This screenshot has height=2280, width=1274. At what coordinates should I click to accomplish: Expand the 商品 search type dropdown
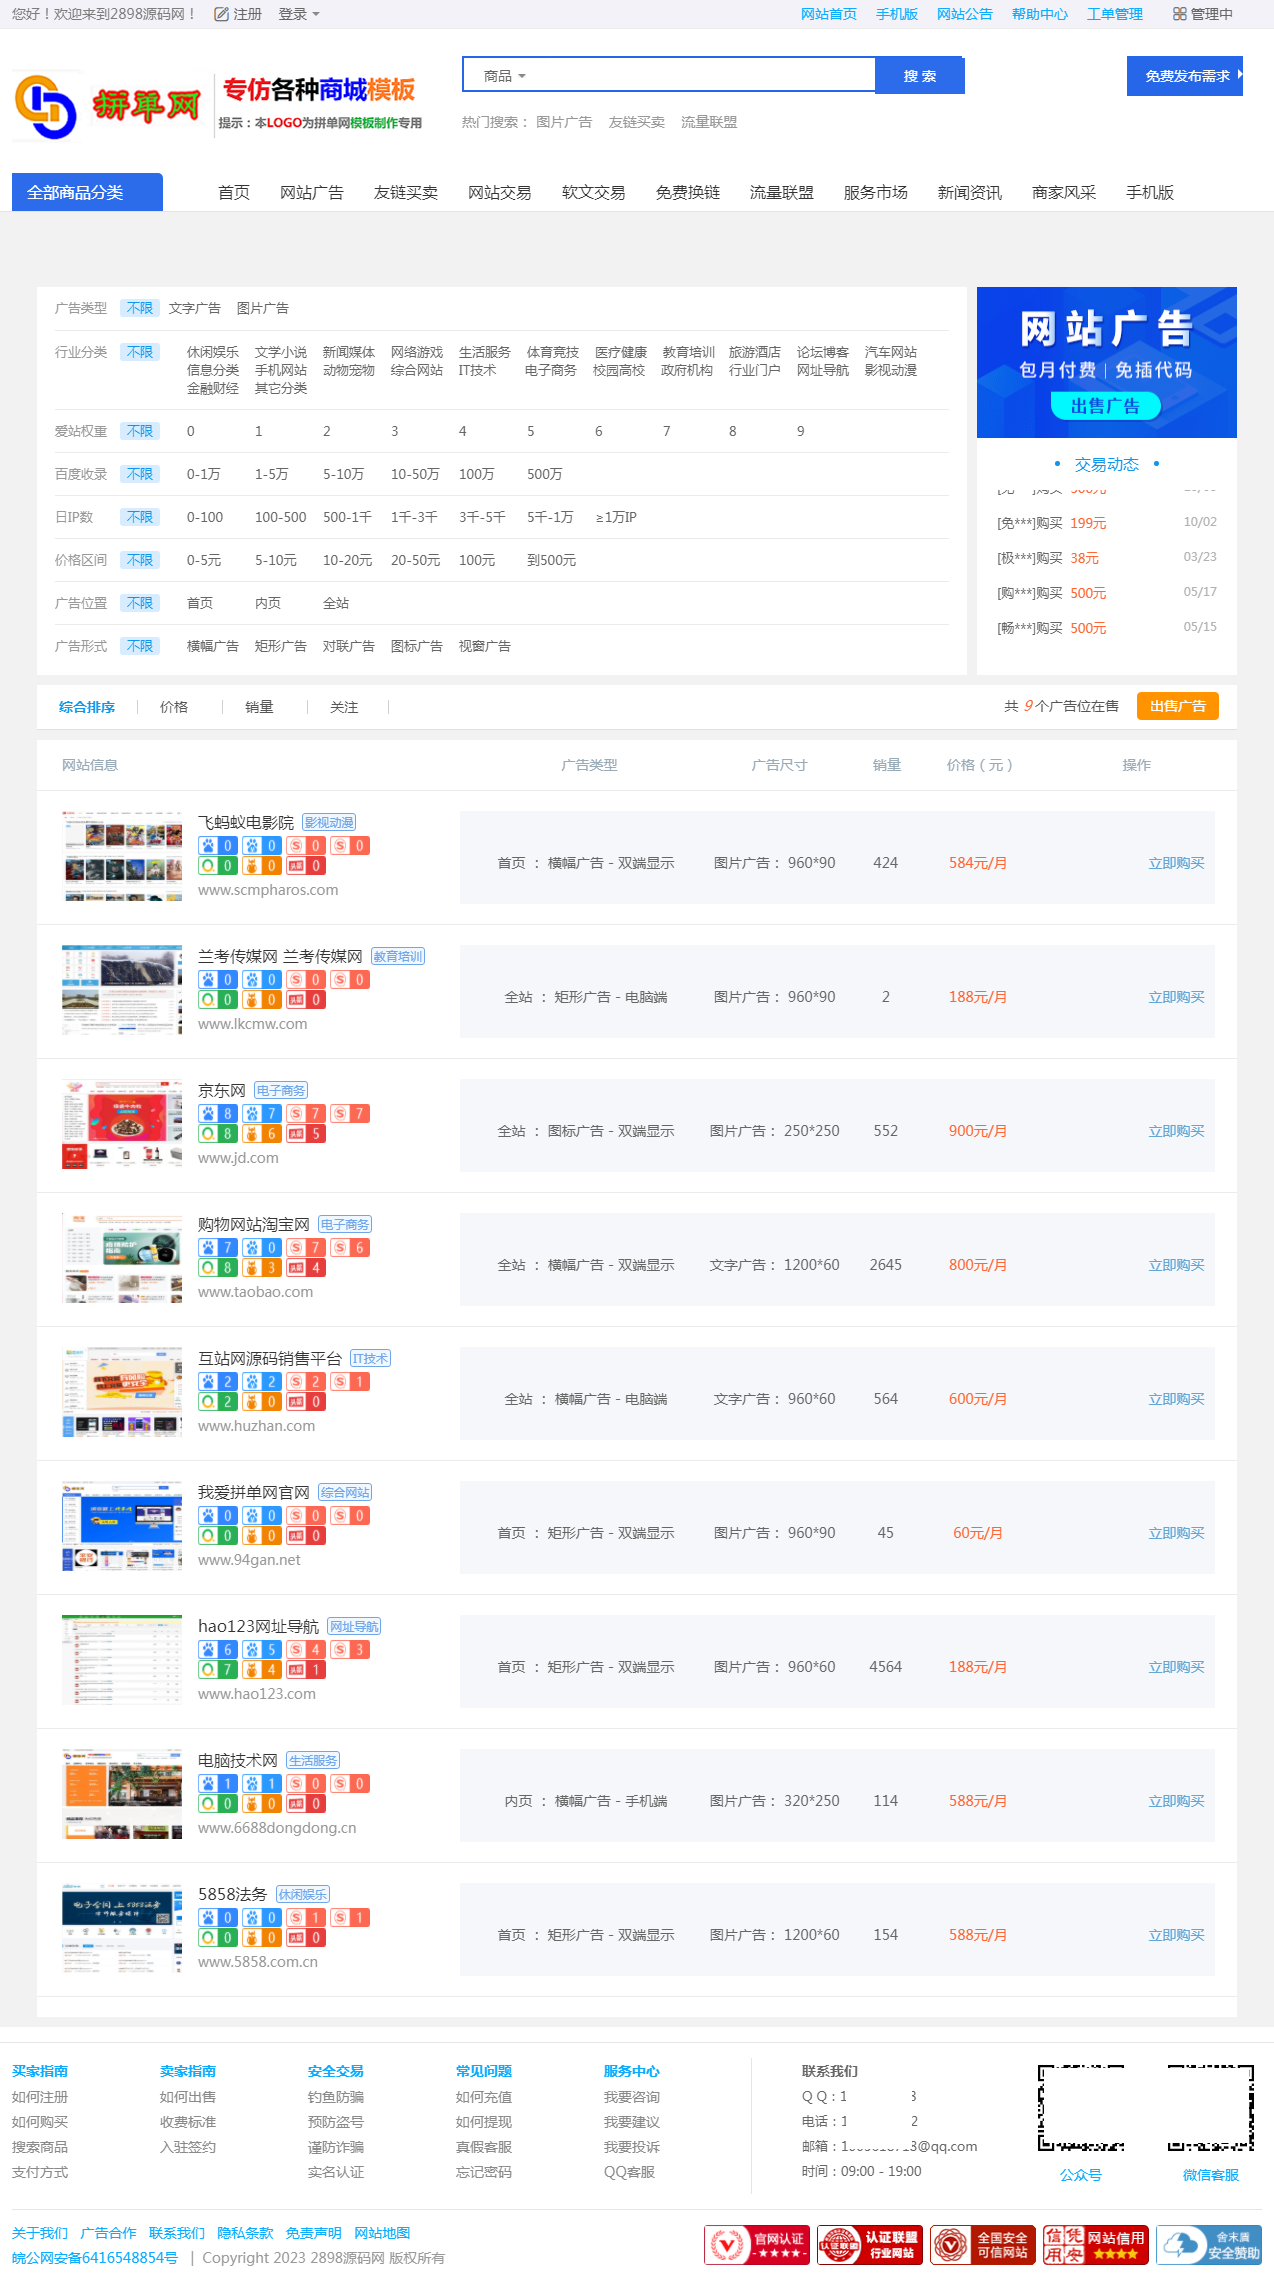(x=505, y=76)
